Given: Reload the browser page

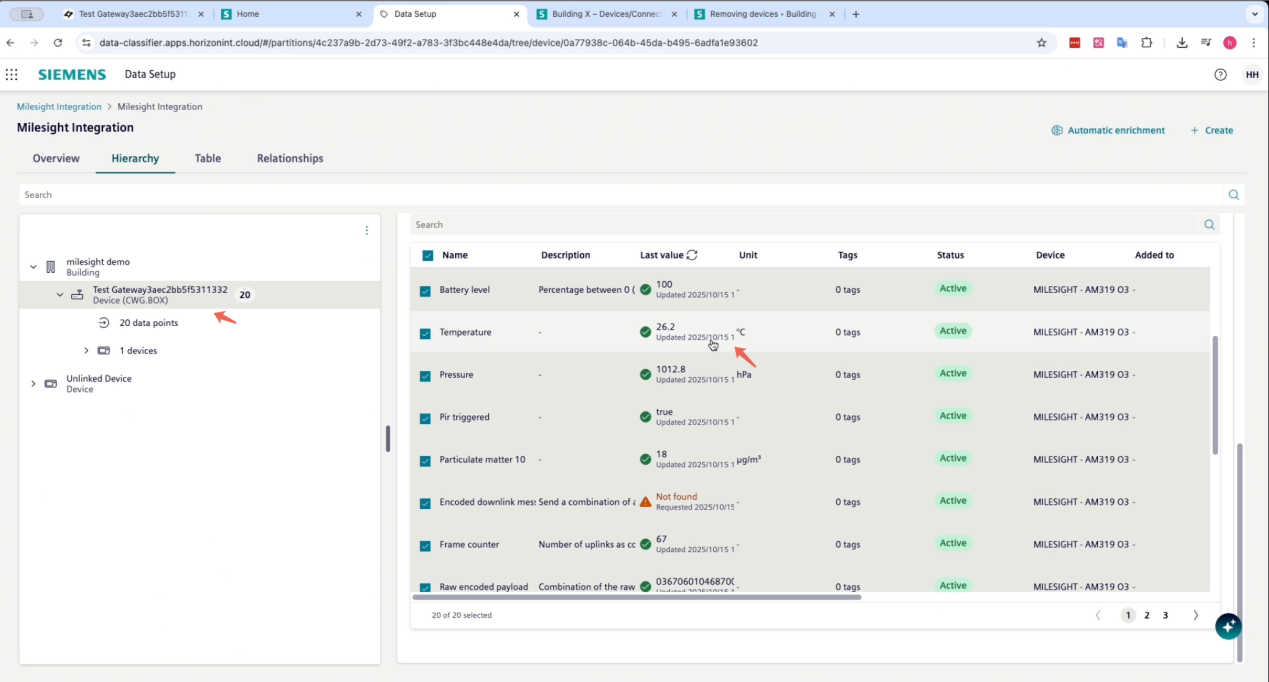Looking at the screenshot, I should [58, 43].
